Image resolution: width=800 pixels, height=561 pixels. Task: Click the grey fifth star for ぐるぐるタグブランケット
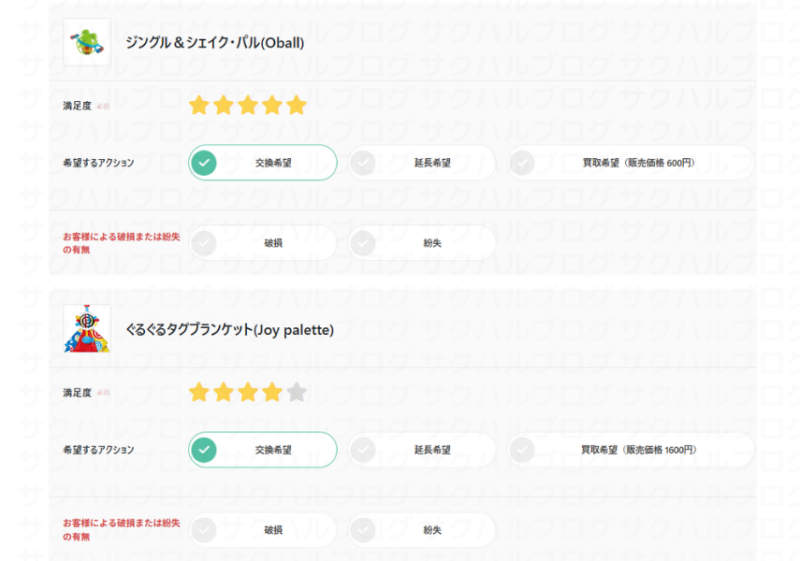[296, 392]
